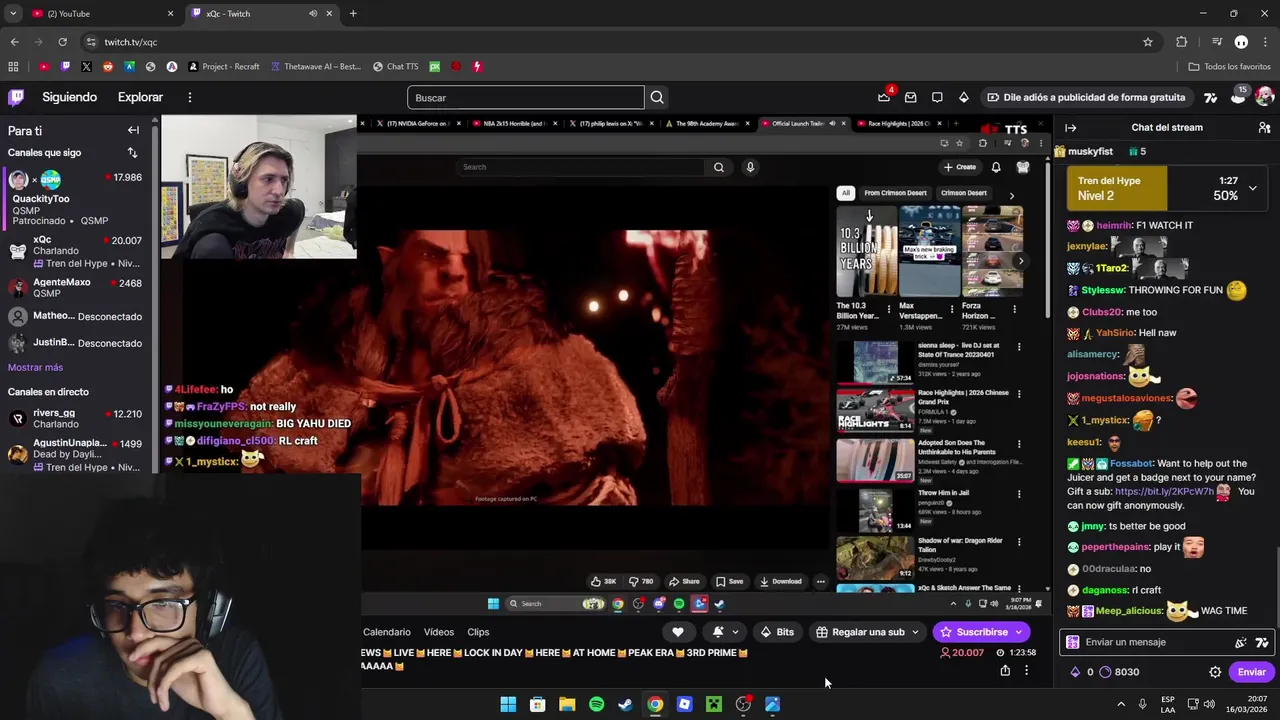Screen dimensions: 1280x720
Task: Collapse the stream chat panel
Action: point(1070,128)
